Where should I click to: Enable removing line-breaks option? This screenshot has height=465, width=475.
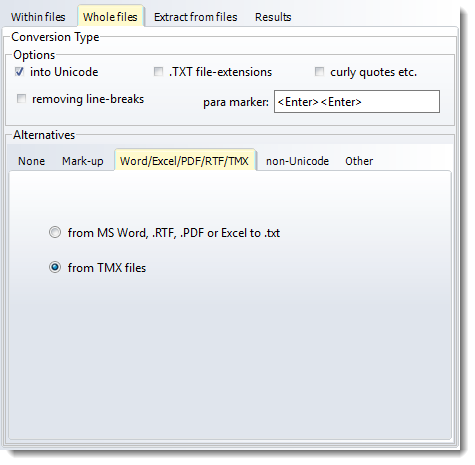coord(21,99)
